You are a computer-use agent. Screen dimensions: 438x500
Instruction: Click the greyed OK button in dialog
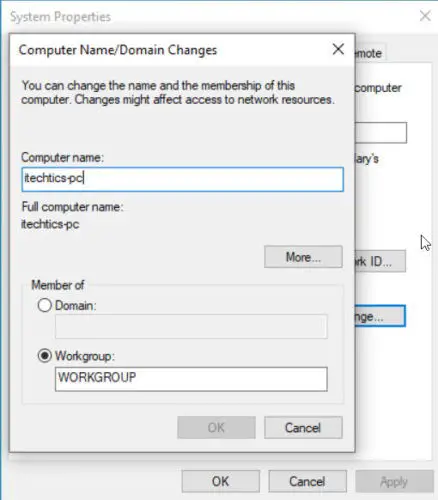click(216, 427)
